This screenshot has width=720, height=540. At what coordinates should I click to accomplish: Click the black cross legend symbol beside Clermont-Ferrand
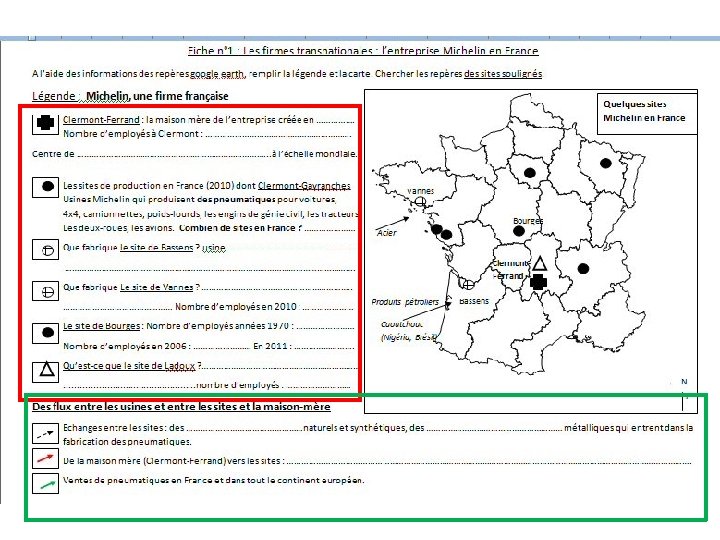point(45,123)
